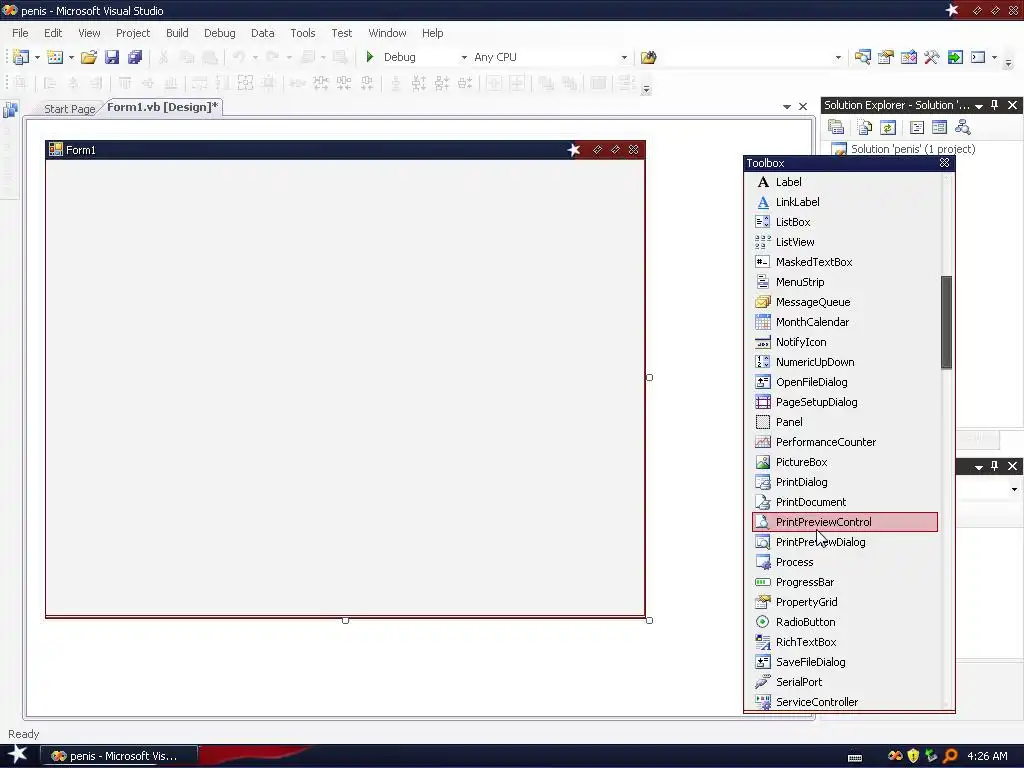Open the Project menu
The image size is (1024, 768).
tap(133, 33)
